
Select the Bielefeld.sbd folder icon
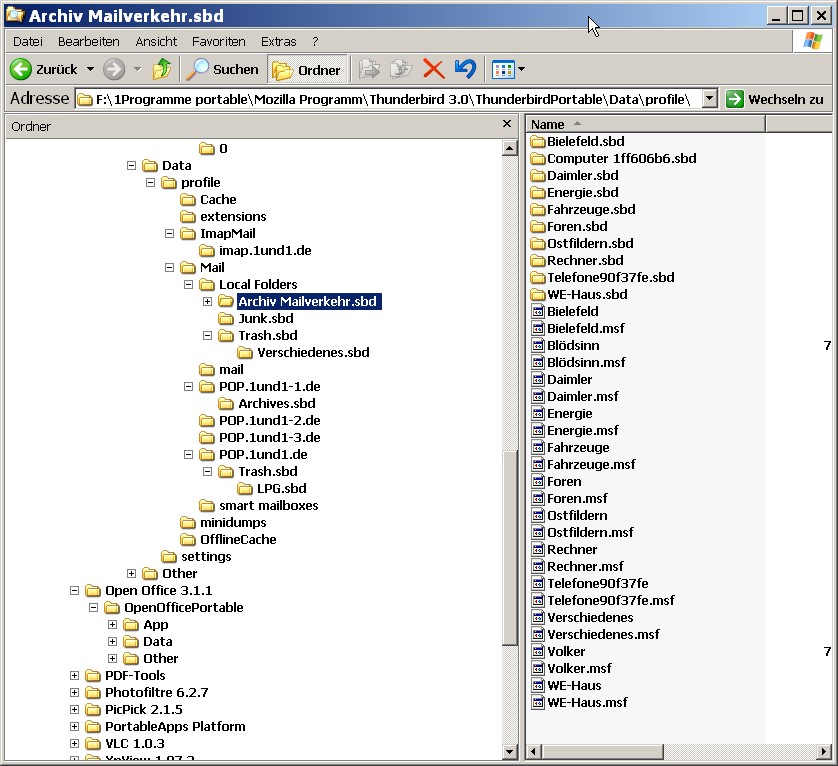(x=537, y=141)
